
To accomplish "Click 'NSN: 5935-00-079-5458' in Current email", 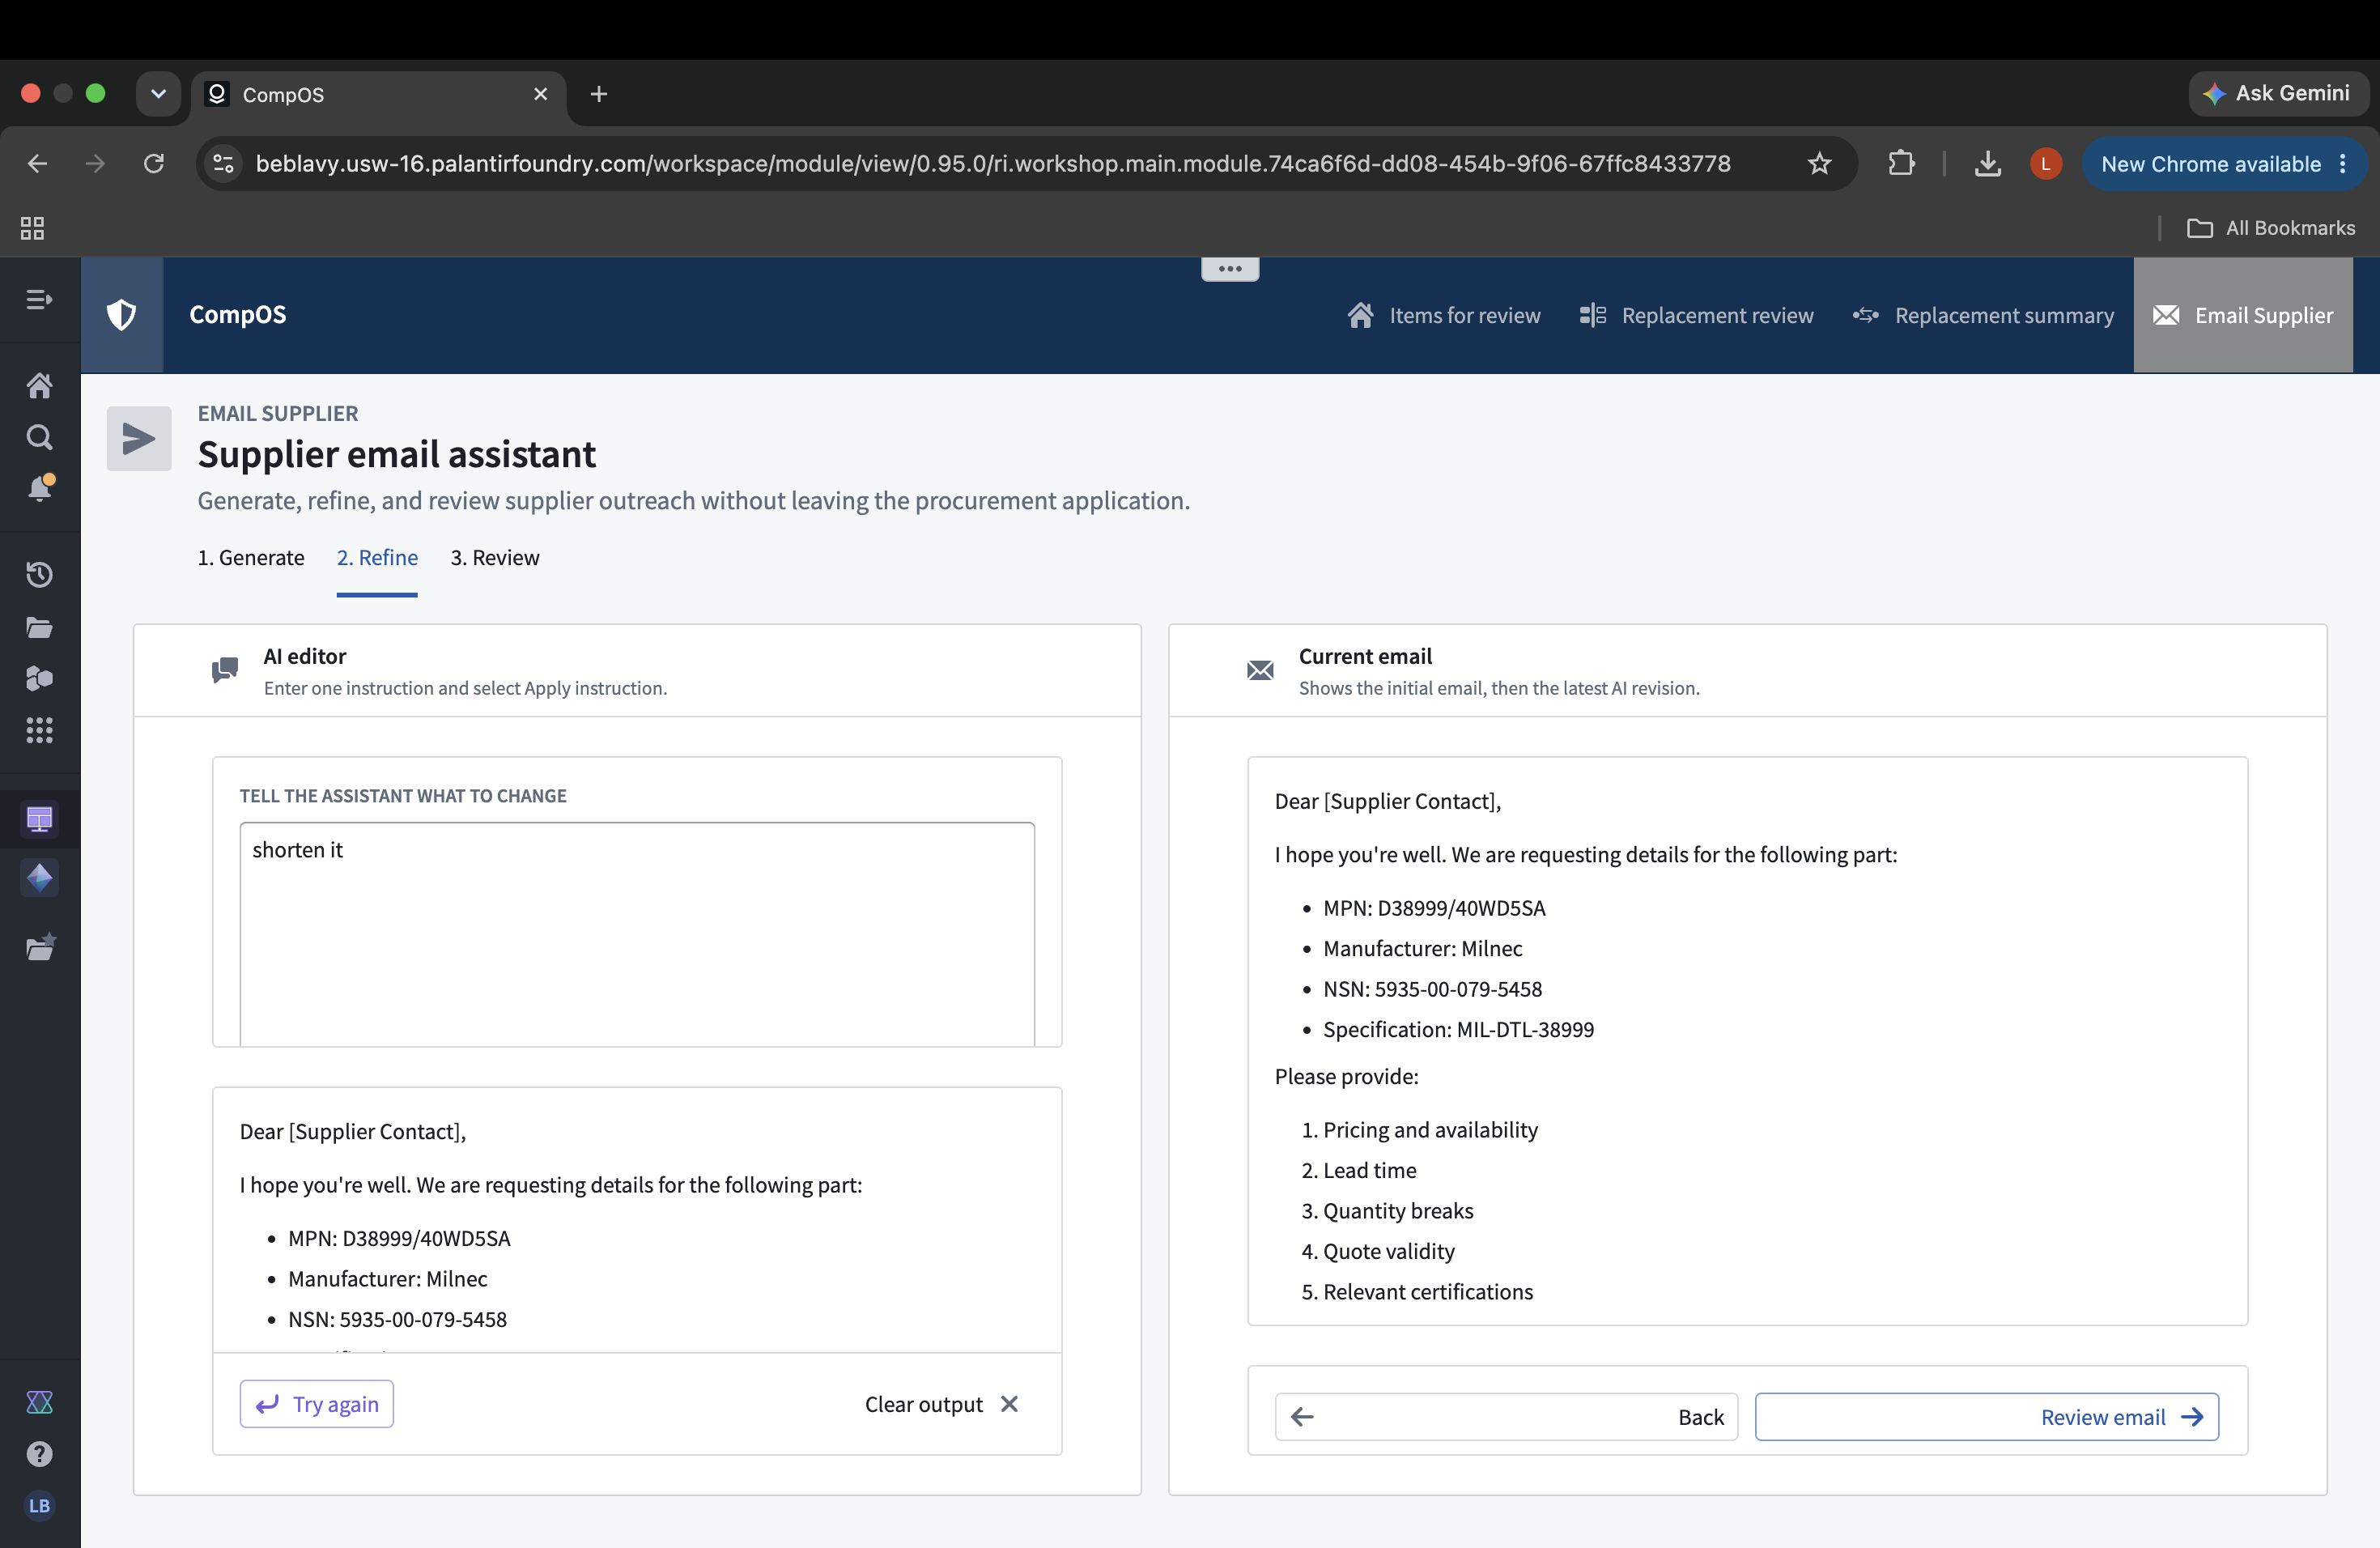I will pyautogui.click(x=1432, y=989).
